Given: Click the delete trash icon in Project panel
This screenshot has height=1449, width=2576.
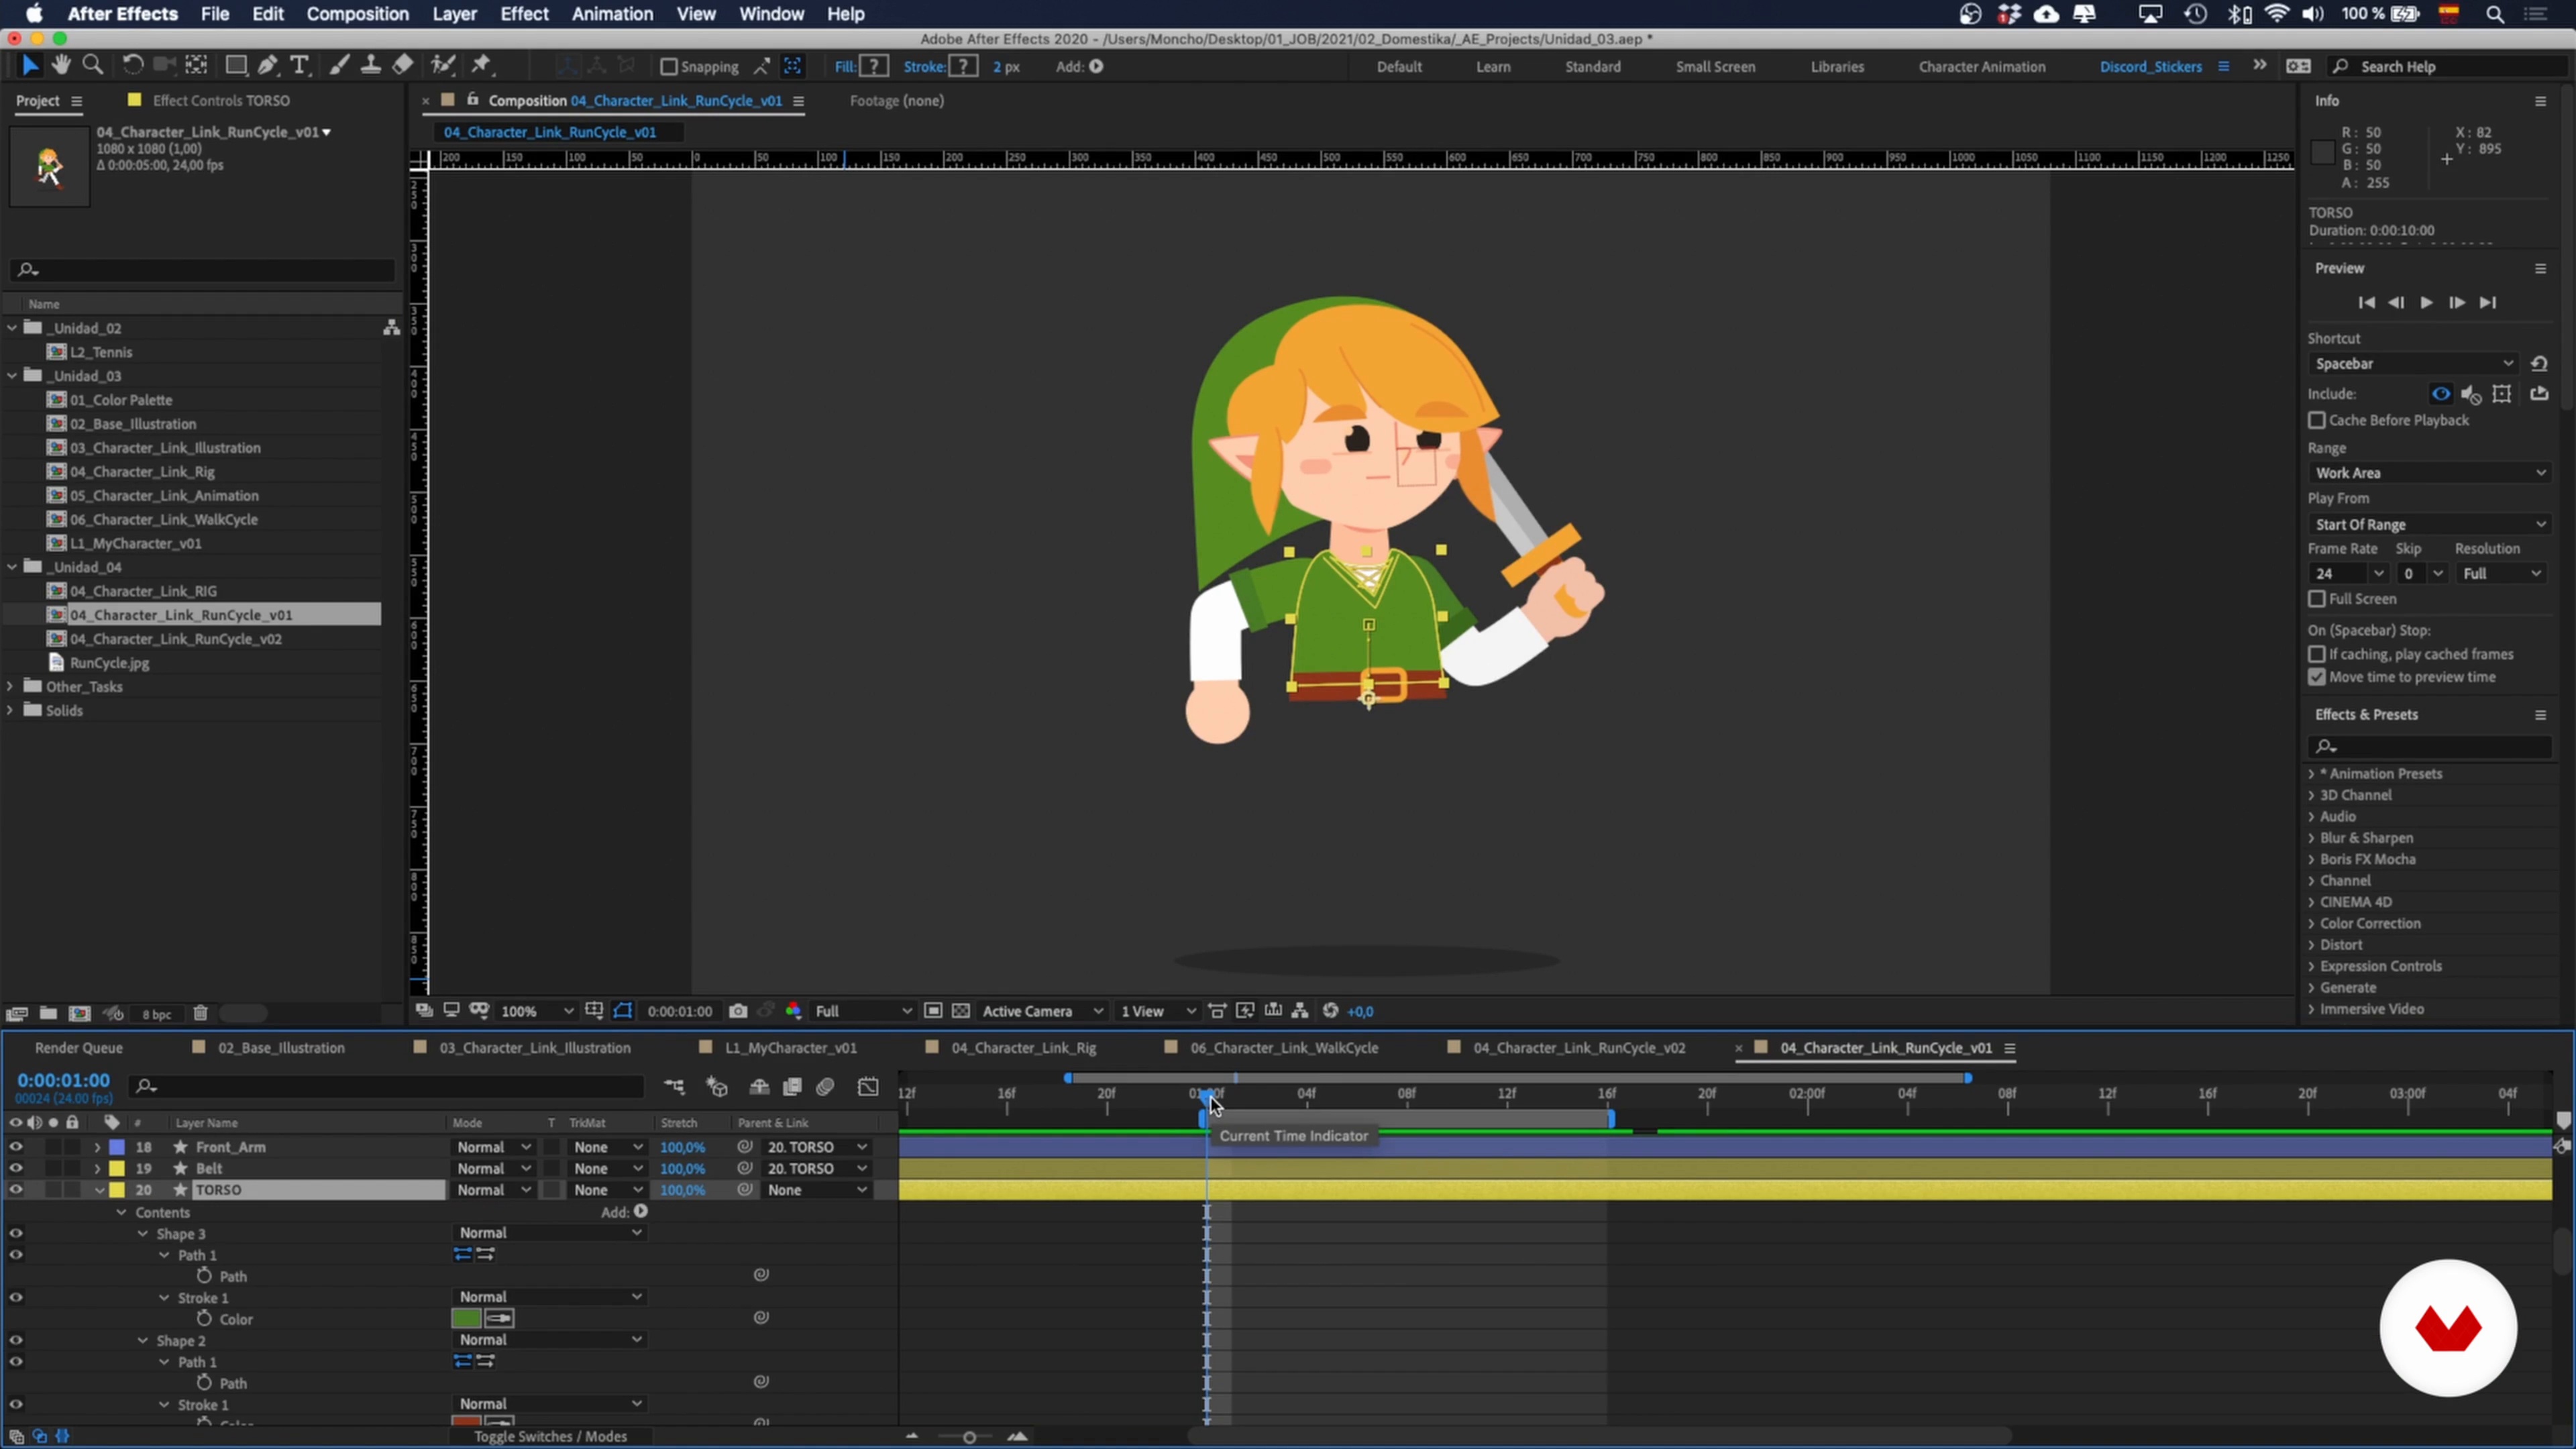Looking at the screenshot, I should [200, 1013].
